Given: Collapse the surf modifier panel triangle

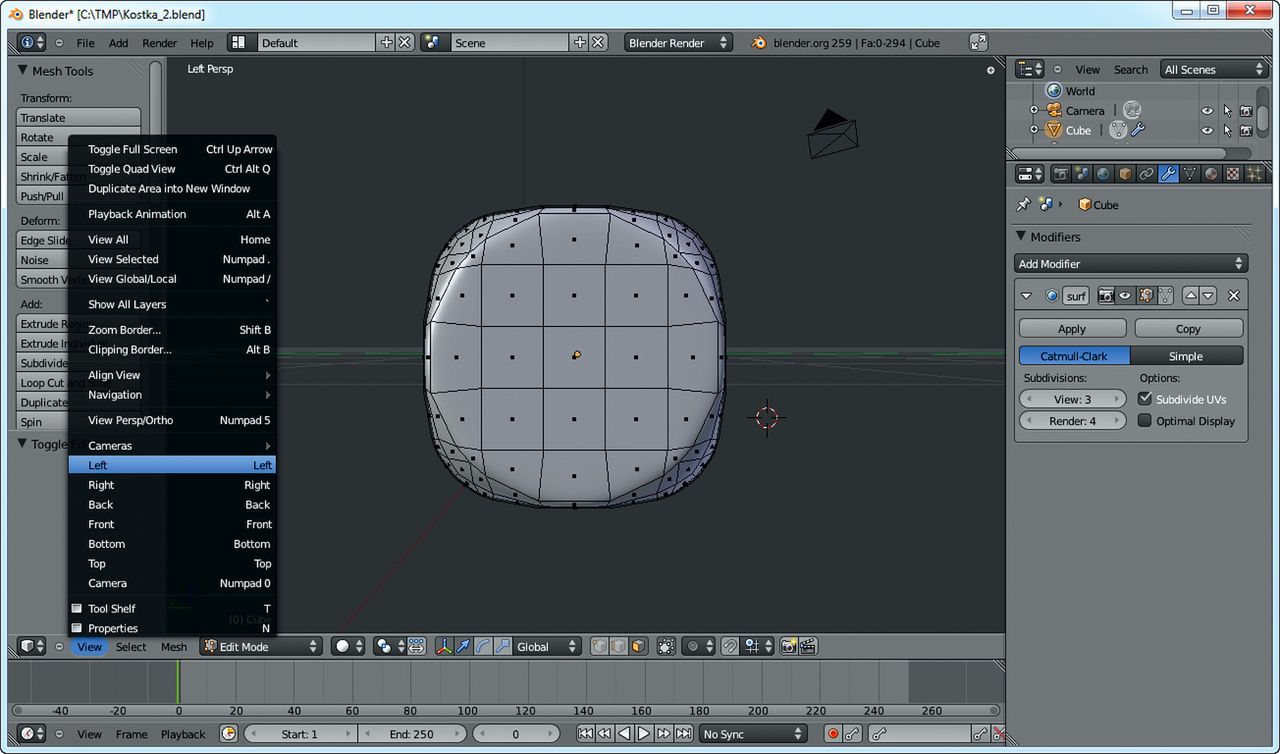Looking at the screenshot, I should (x=1026, y=296).
